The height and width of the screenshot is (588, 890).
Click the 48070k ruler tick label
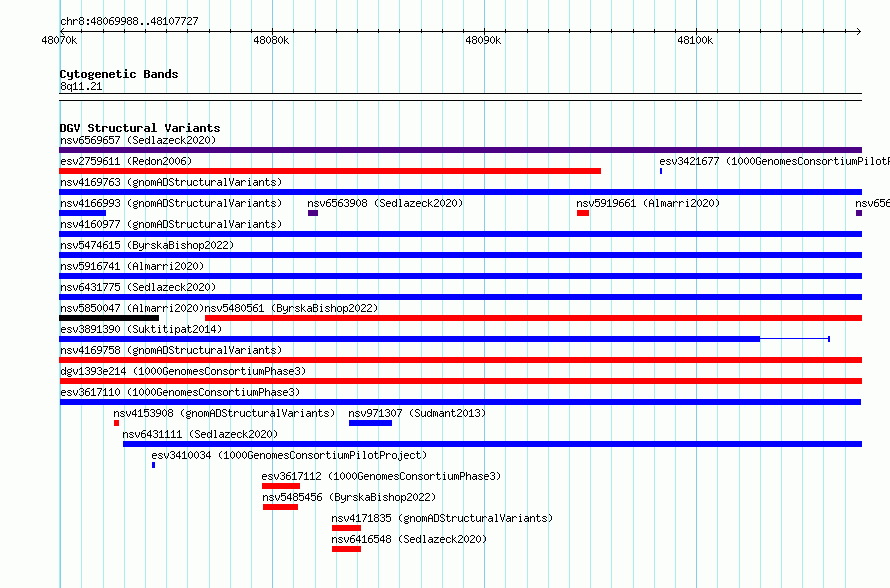(x=59, y=40)
